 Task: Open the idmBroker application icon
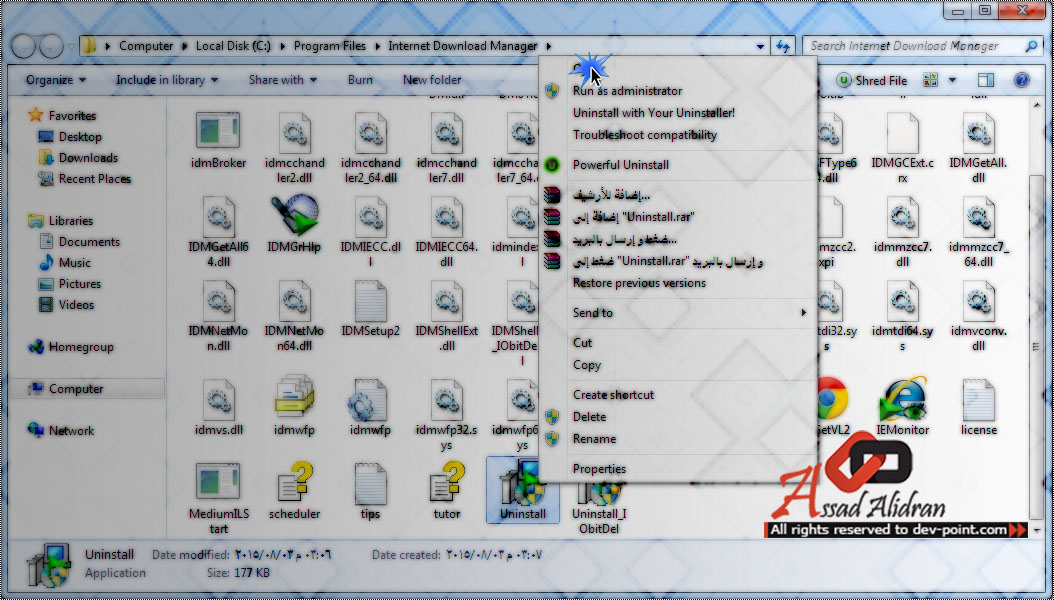[x=218, y=130]
